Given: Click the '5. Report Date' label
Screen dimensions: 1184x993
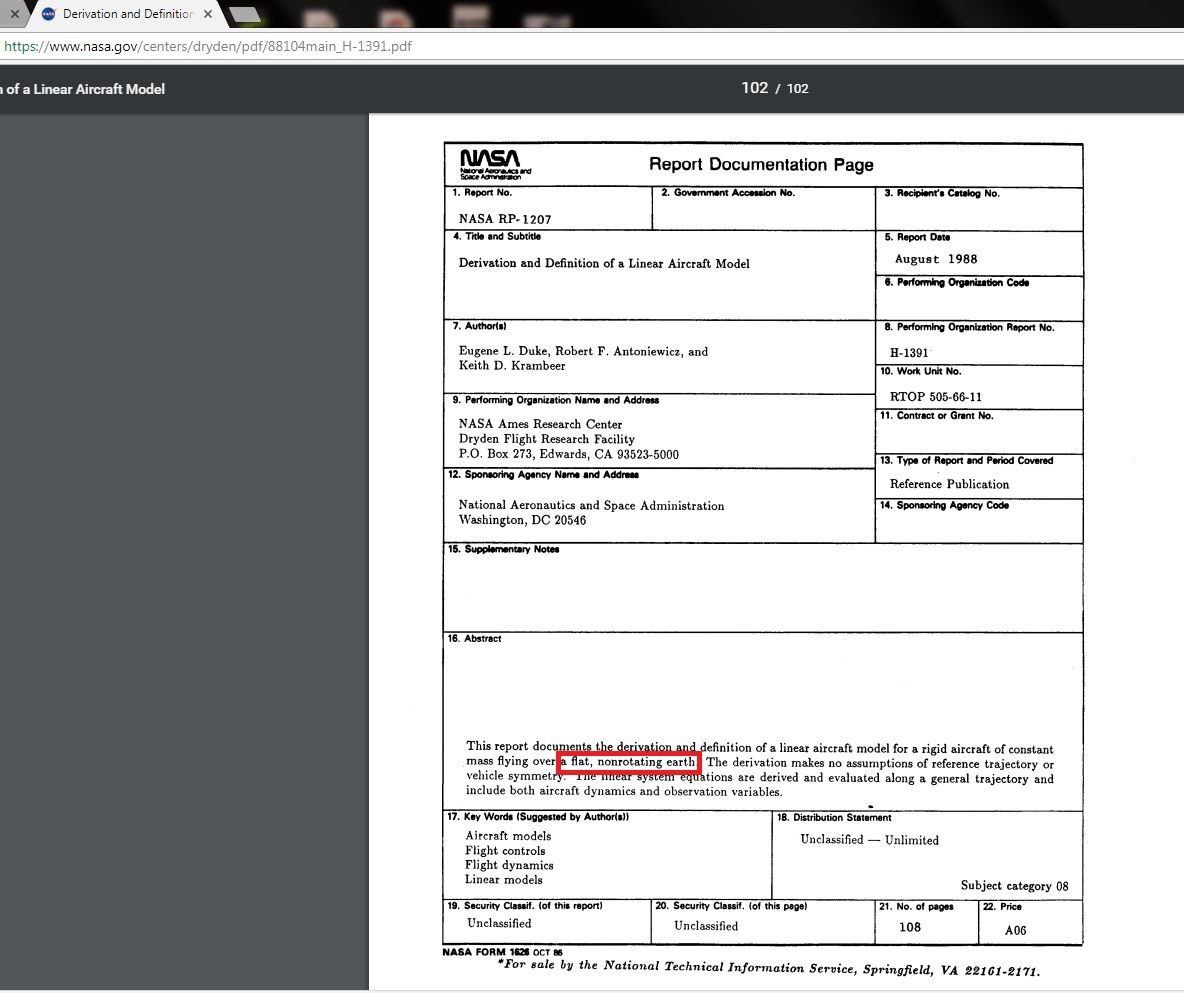Looking at the screenshot, I should click(917, 237).
